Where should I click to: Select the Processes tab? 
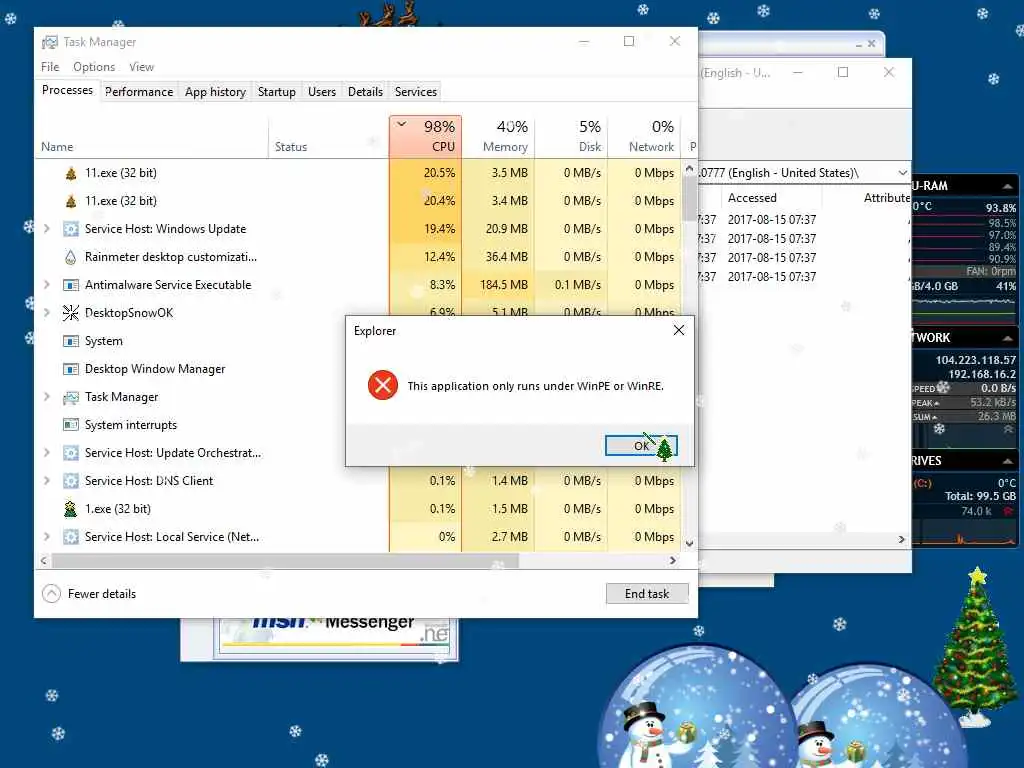[x=67, y=90]
